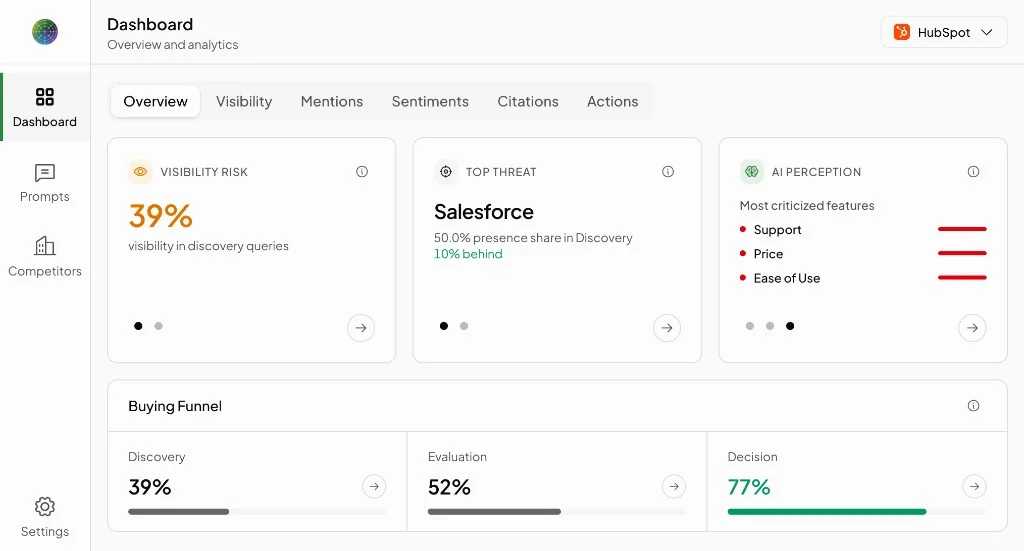Image resolution: width=1024 pixels, height=551 pixels.
Task: Select first slide dot in Top Threat
Action: 443,326
